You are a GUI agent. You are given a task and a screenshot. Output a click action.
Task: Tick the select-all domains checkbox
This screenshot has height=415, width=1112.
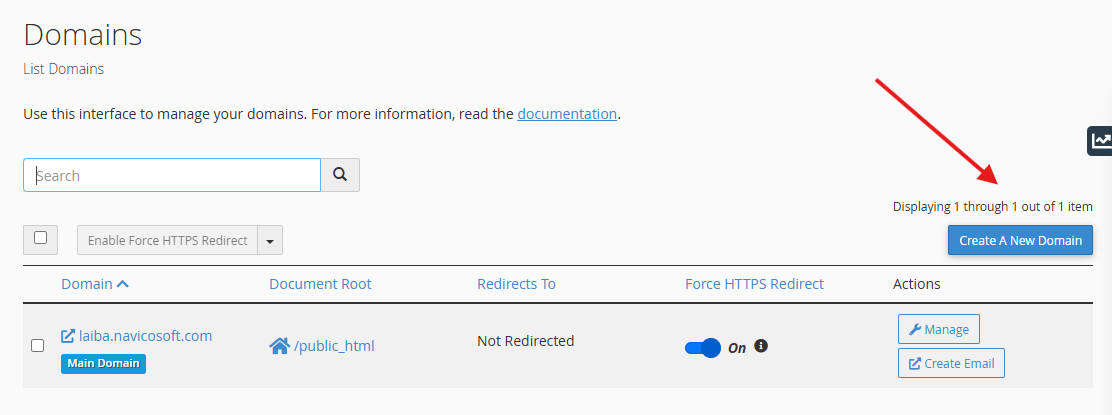40,238
